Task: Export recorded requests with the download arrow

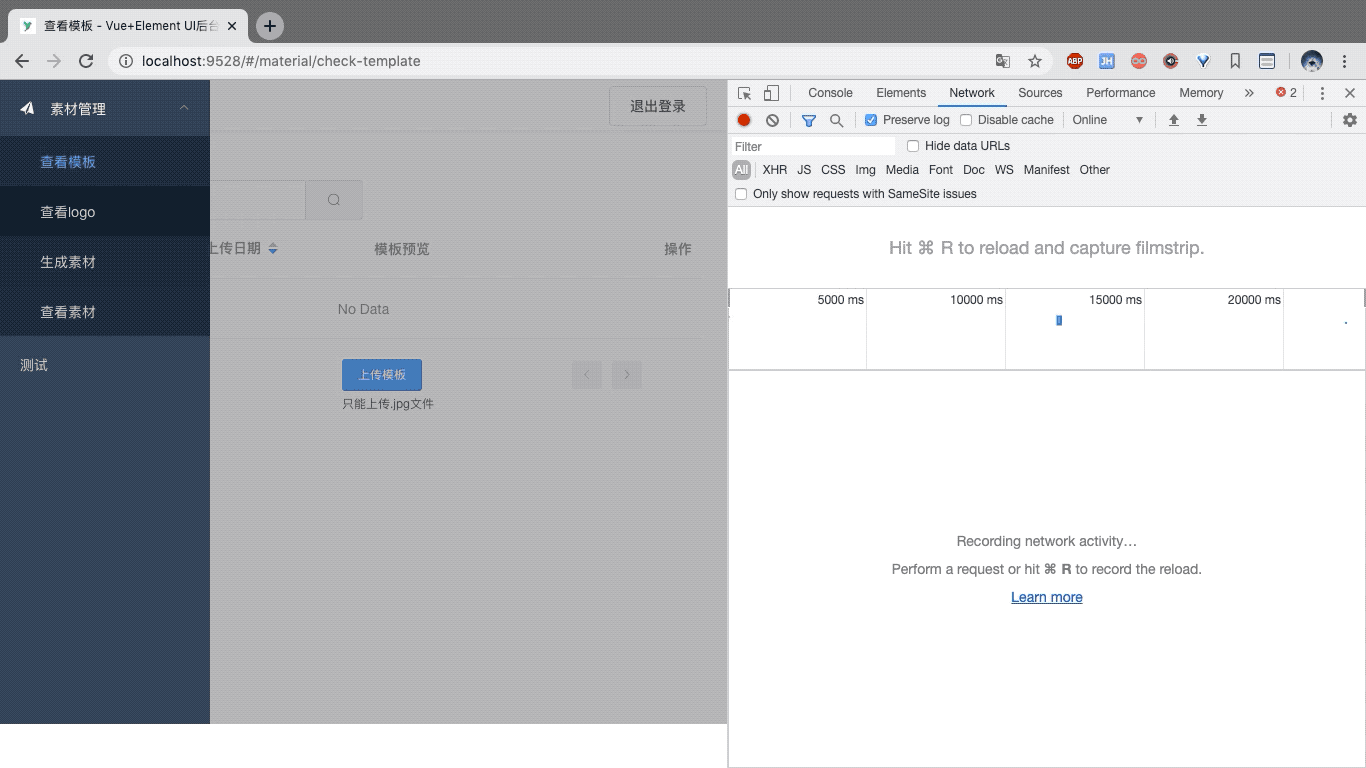Action: (1201, 120)
